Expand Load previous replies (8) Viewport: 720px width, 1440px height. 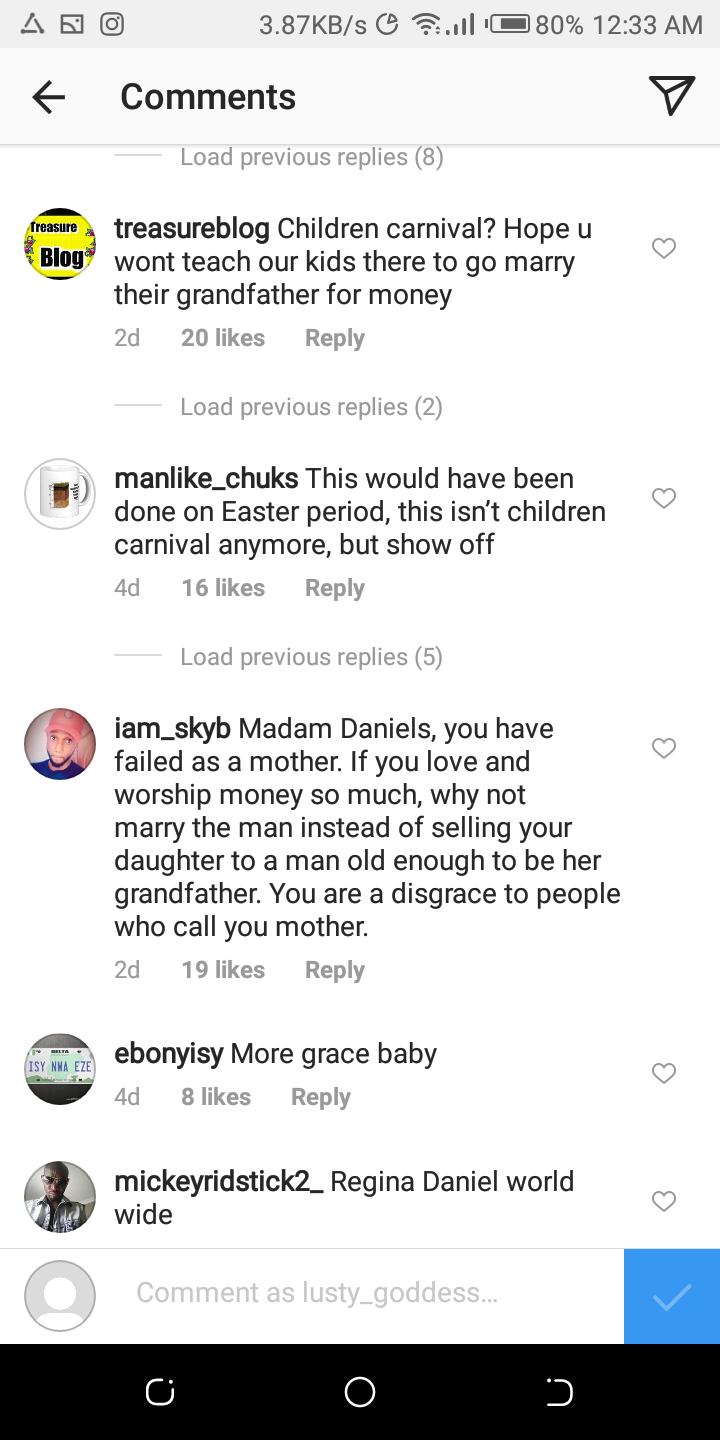pyautogui.click(x=311, y=157)
